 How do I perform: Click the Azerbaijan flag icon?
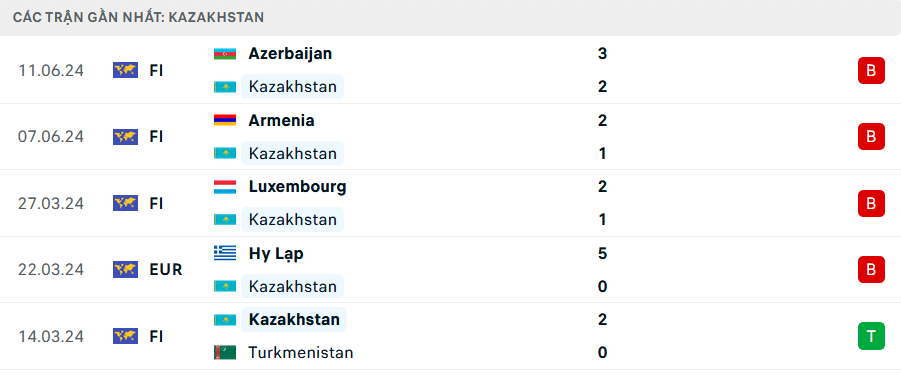[225, 53]
